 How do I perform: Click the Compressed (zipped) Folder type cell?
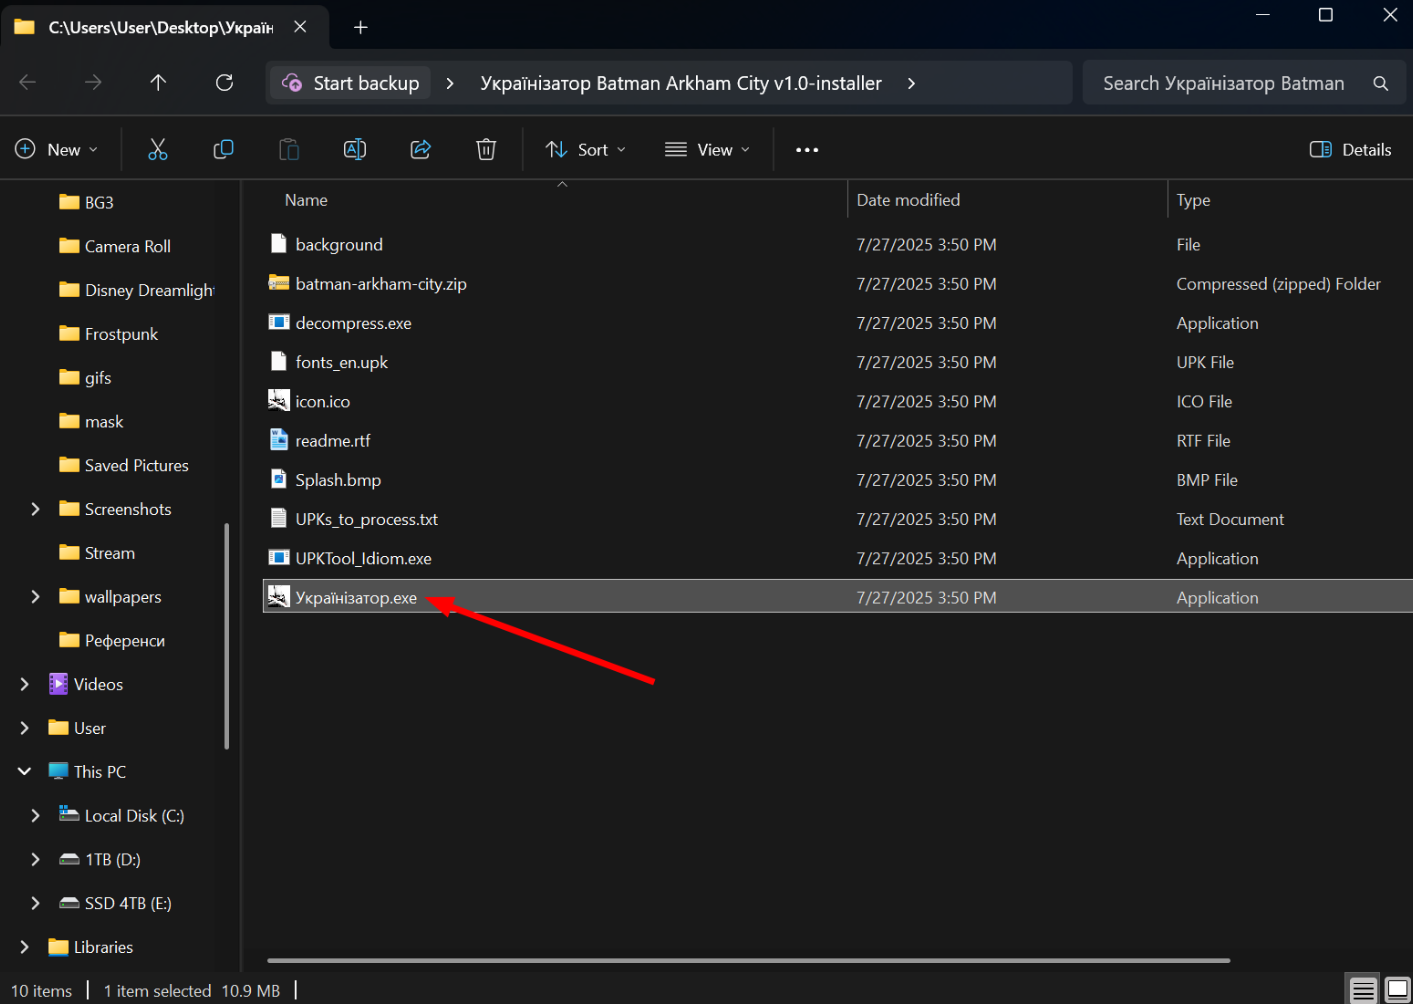1278,284
